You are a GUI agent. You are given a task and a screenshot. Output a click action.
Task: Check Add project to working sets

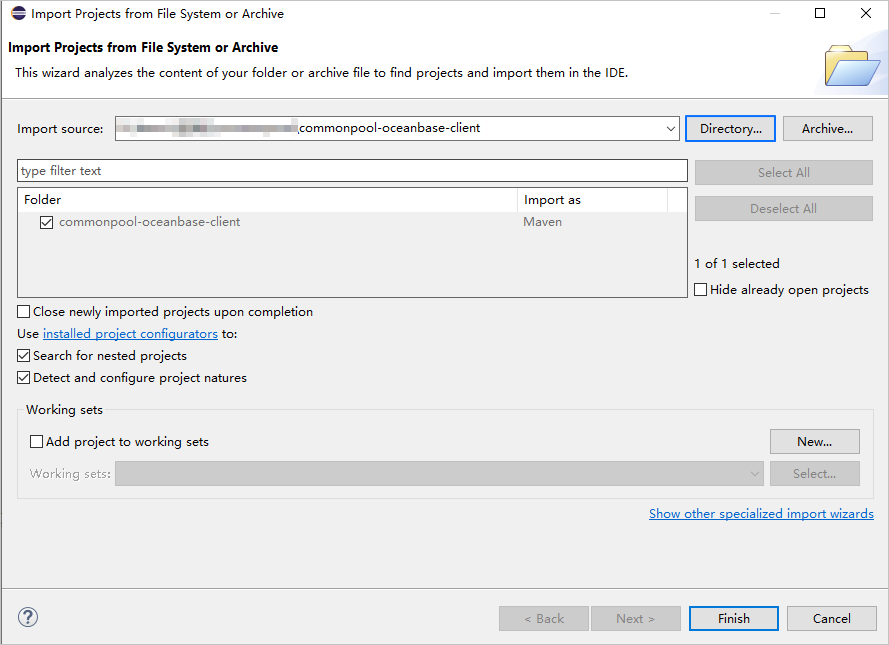(x=37, y=442)
